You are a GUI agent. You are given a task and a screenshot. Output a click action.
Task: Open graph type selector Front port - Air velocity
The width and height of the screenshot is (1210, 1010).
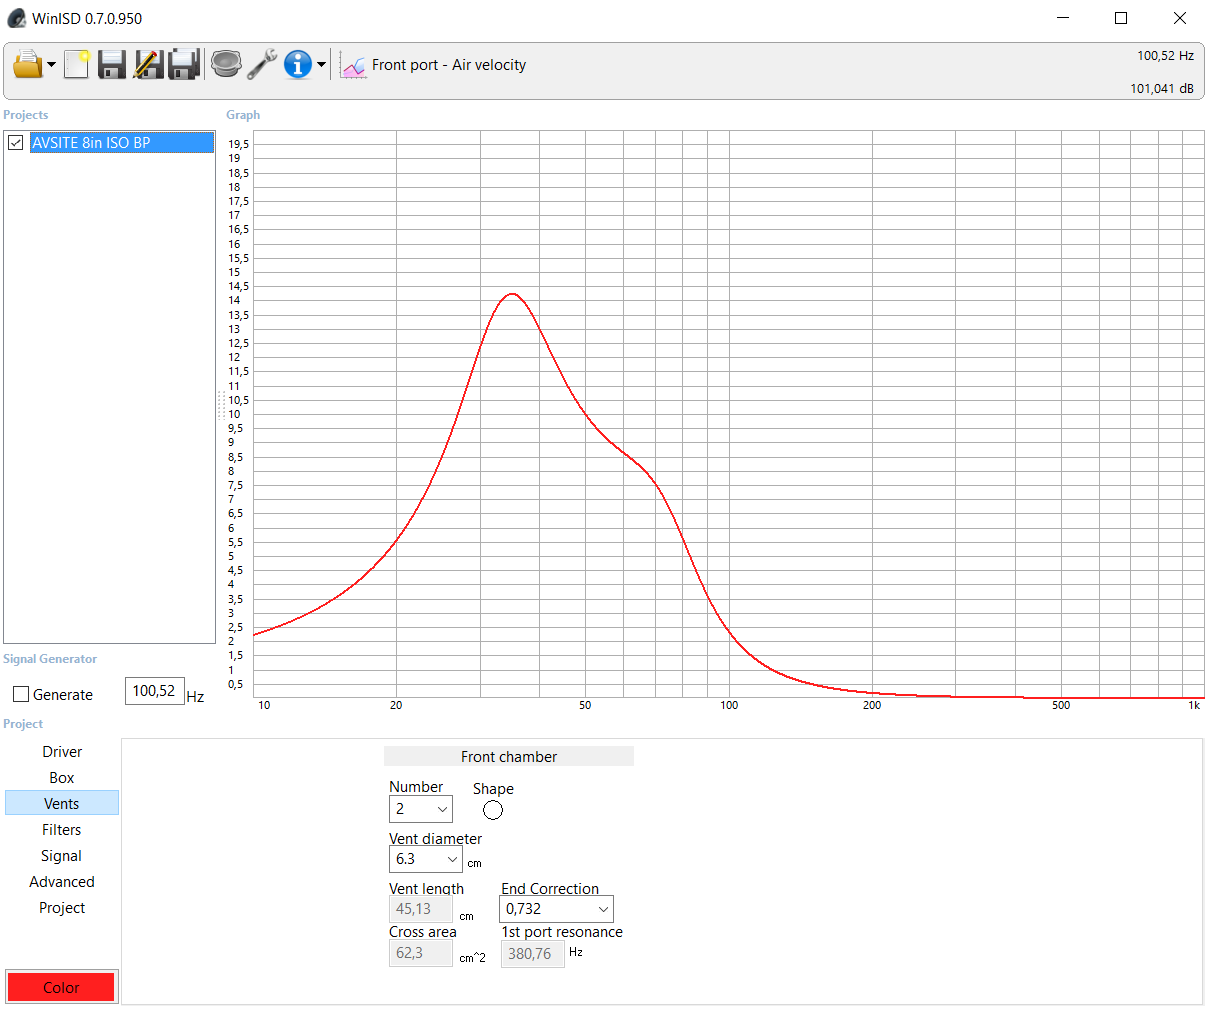(x=435, y=65)
